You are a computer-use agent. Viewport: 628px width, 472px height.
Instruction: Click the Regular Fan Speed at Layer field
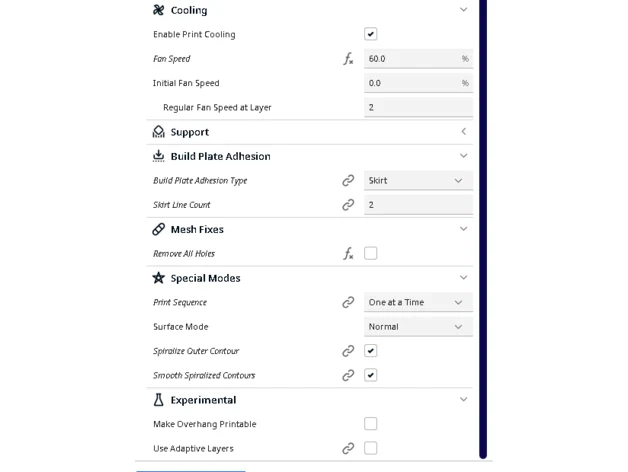pyautogui.click(x=418, y=107)
